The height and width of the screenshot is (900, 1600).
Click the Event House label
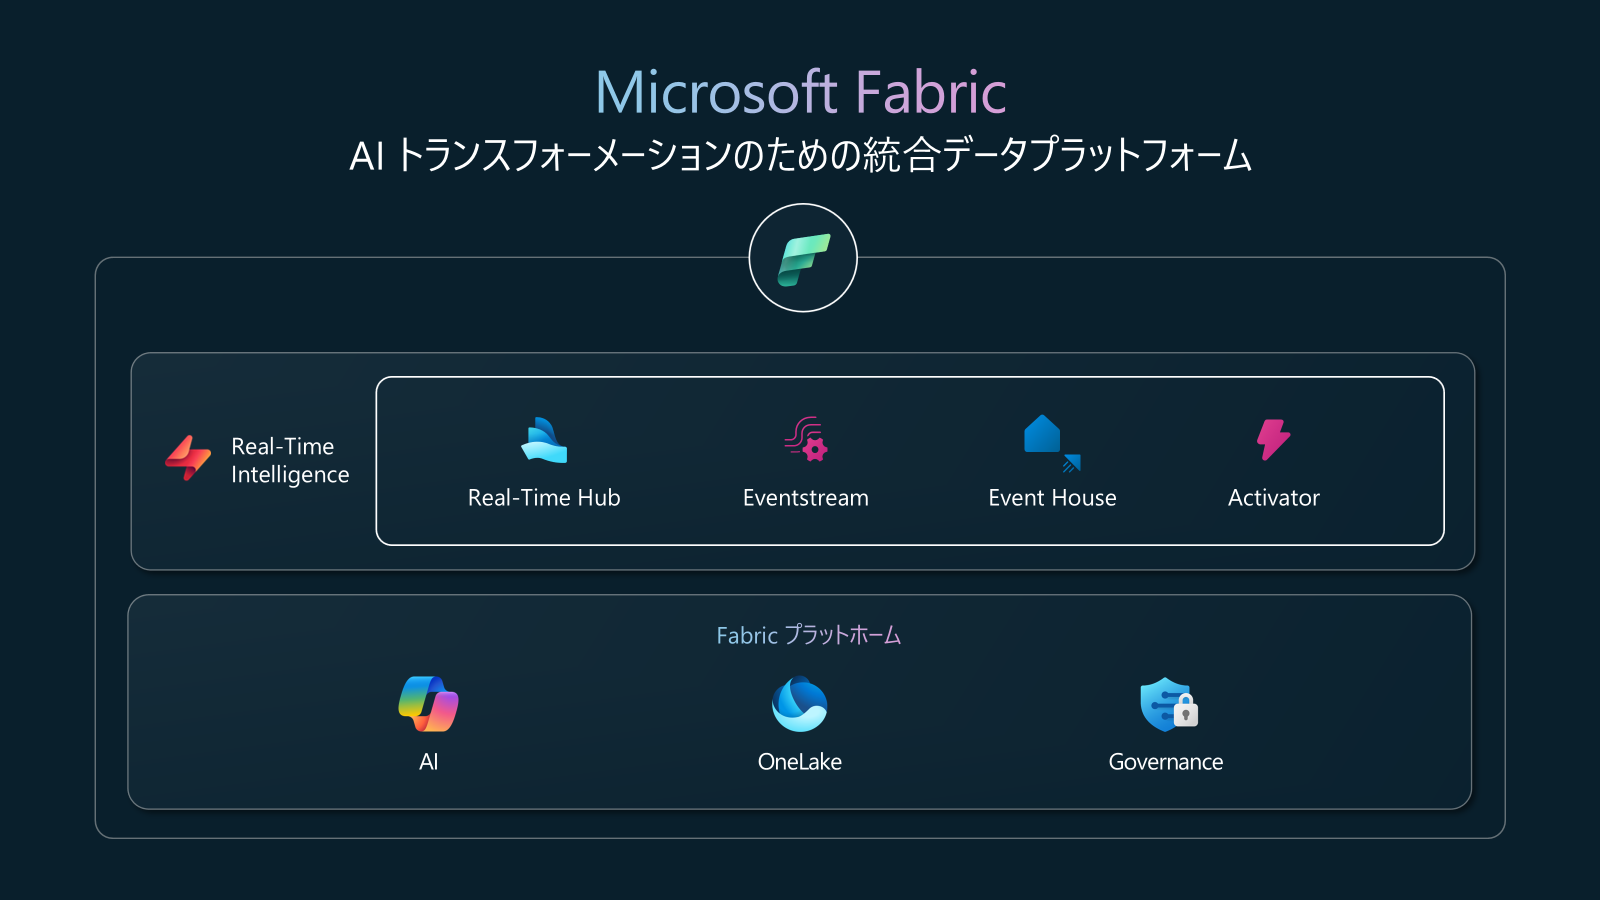coord(1052,498)
